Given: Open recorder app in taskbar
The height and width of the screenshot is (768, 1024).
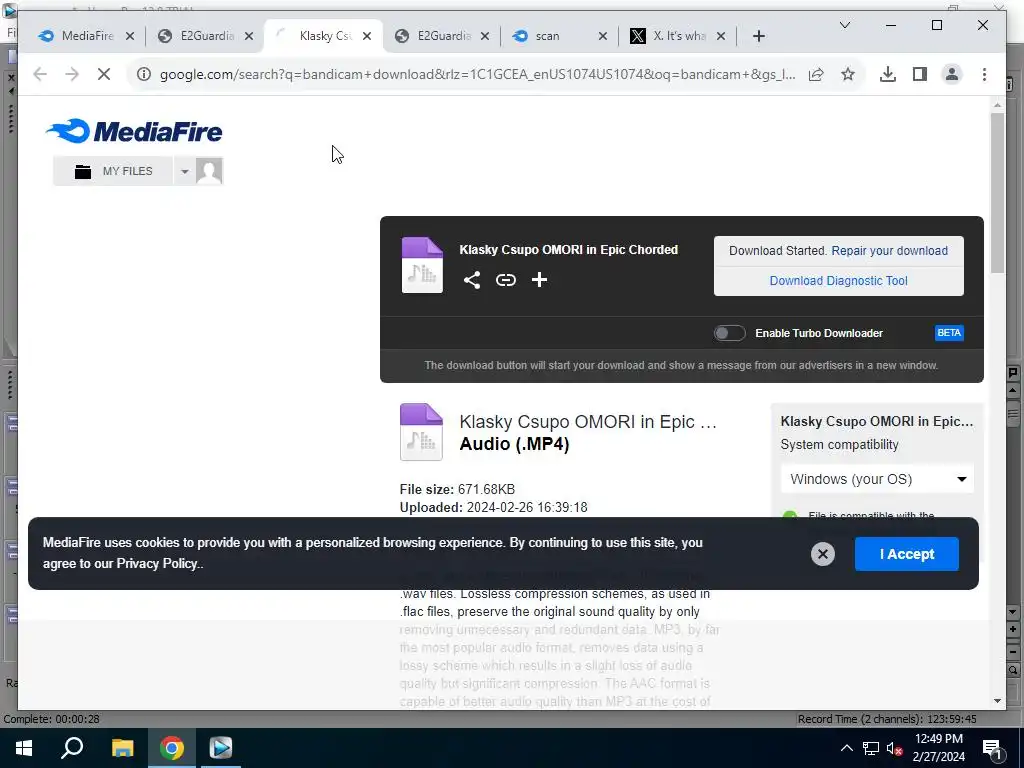Looking at the screenshot, I should [x=221, y=748].
